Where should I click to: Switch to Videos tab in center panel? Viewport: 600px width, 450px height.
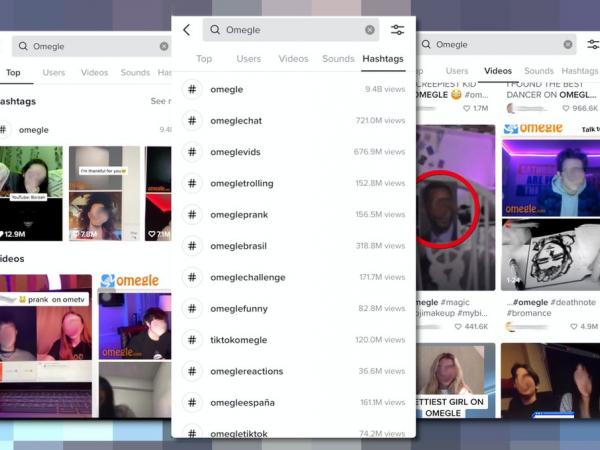point(293,59)
